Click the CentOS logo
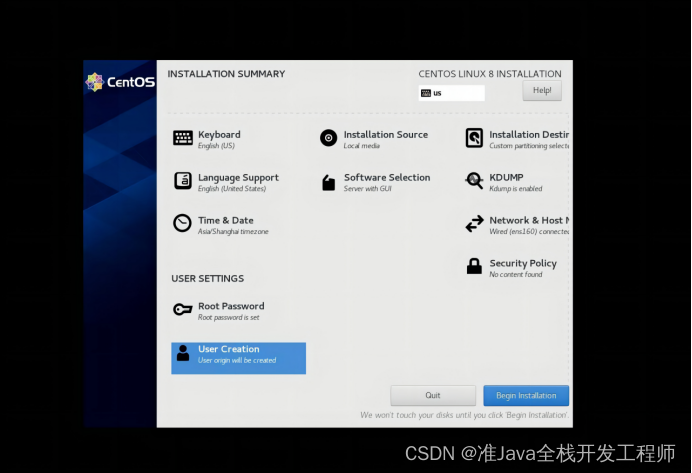Screen dimensions: 692x473 [x=120, y=82]
